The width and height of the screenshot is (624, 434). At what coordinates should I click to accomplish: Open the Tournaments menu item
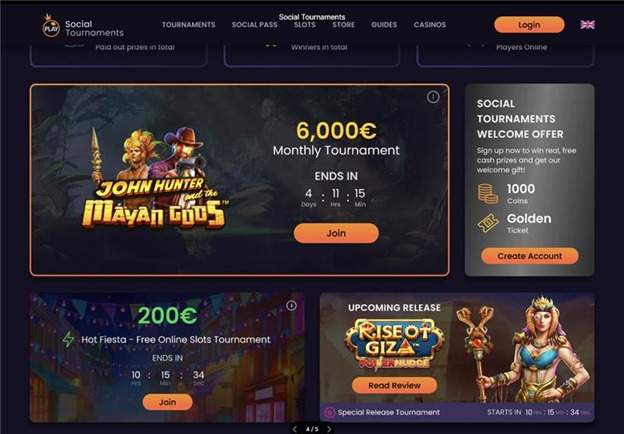(189, 25)
